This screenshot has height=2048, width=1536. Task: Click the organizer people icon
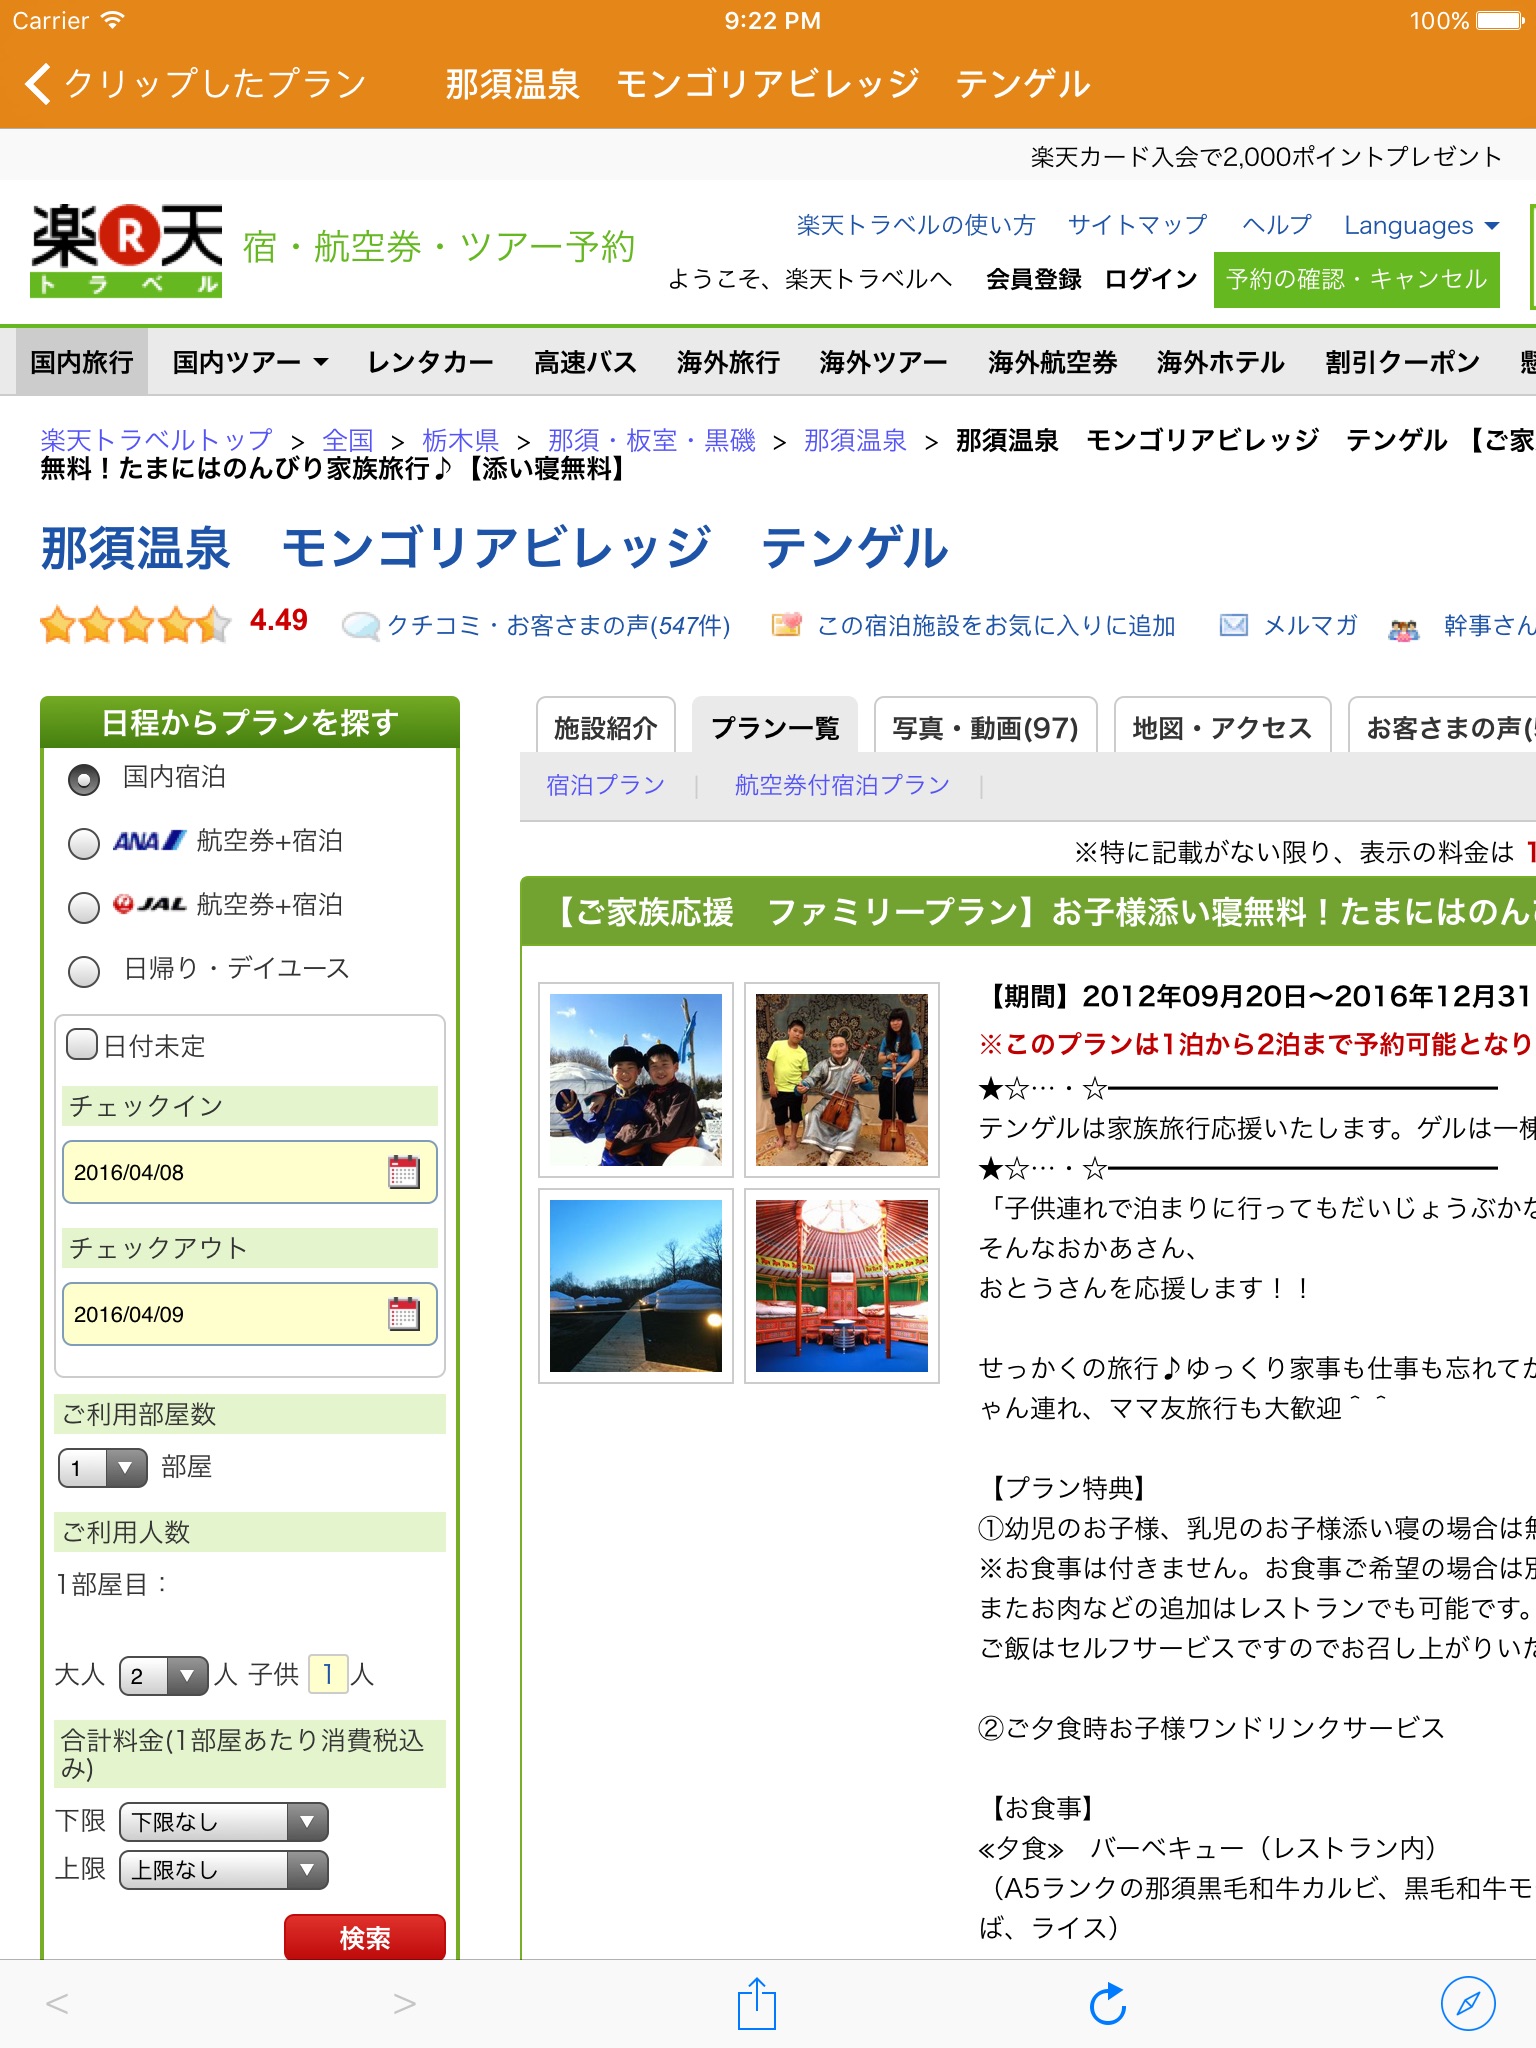[1404, 628]
